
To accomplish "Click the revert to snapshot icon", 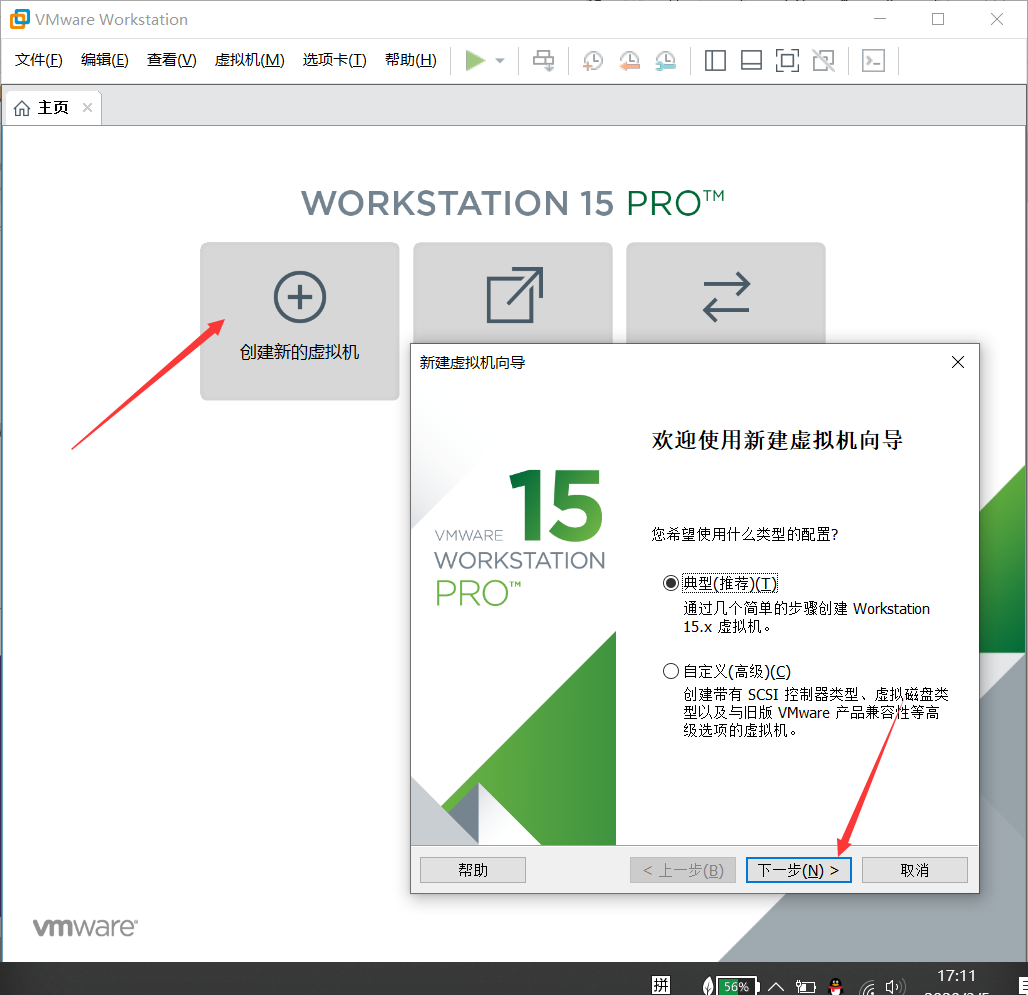I will [x=629, y=61].
